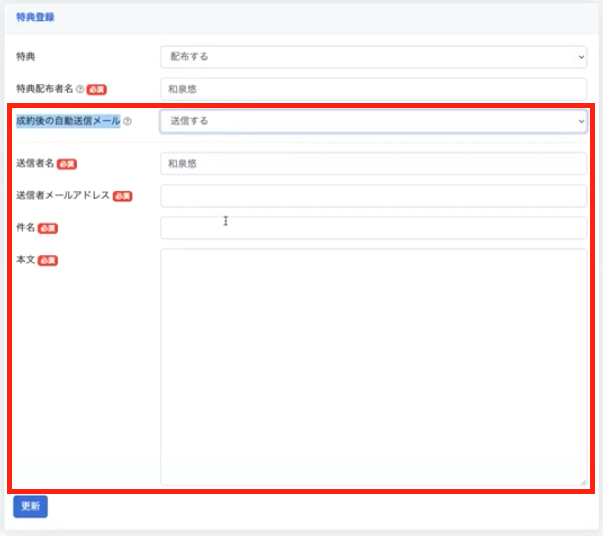Image resolution: width=603 pixels, height=536 pixels.
Task: Click the help icon beside 特典配布者名
Action: tap(79, 89)
